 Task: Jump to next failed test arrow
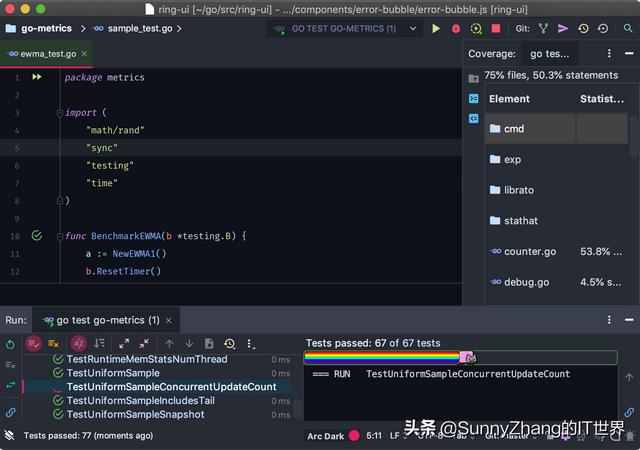[189, 344]
